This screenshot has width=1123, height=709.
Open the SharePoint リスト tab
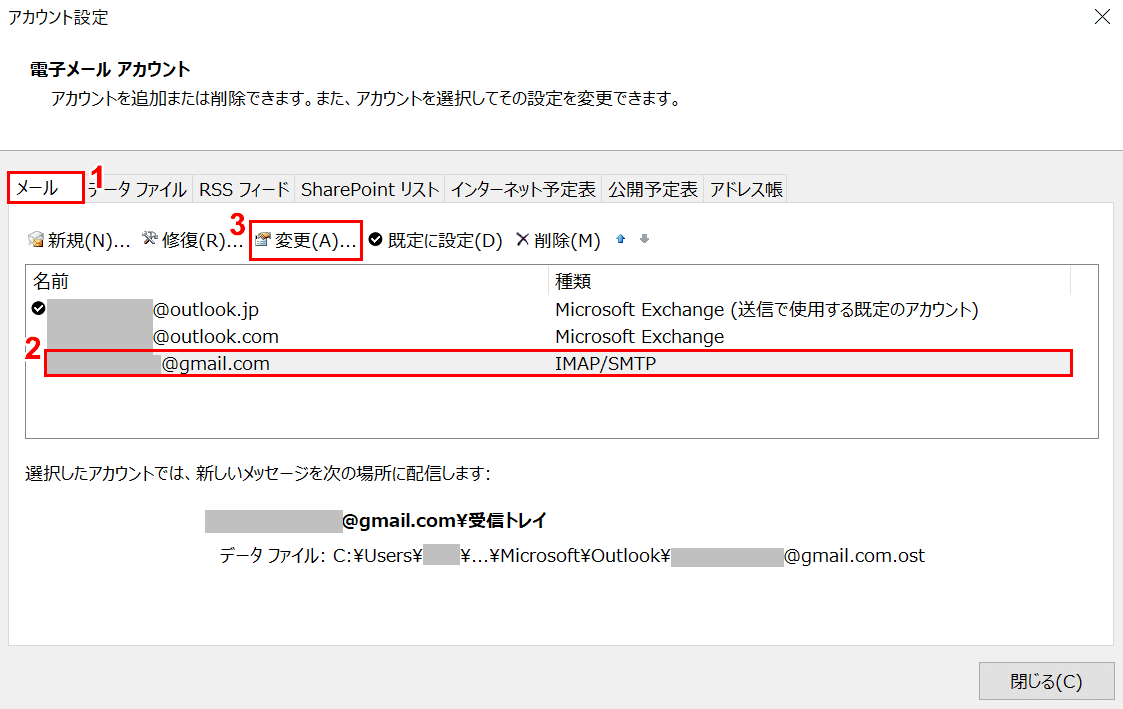coord(370,189)
